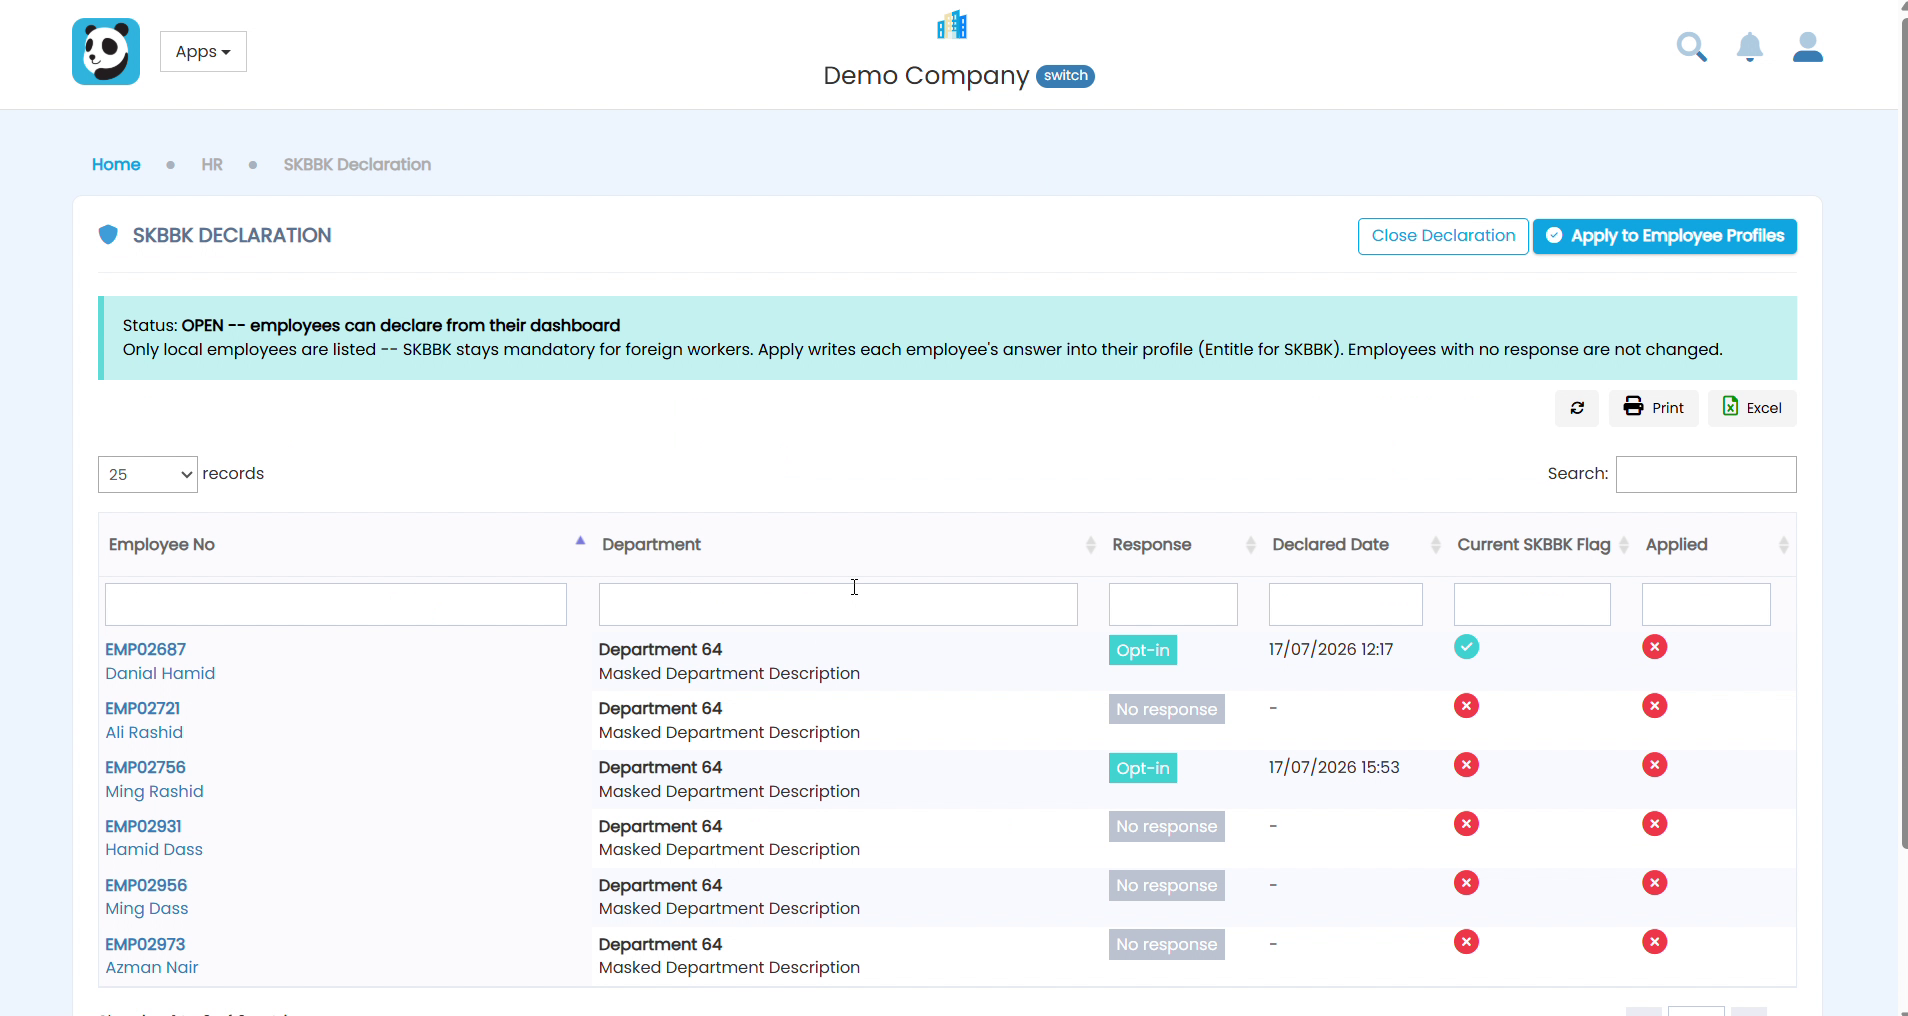Open Danial Hamid name link
The height and width of the screenshot is (1016, 1908).
click(x=160, y=674)
